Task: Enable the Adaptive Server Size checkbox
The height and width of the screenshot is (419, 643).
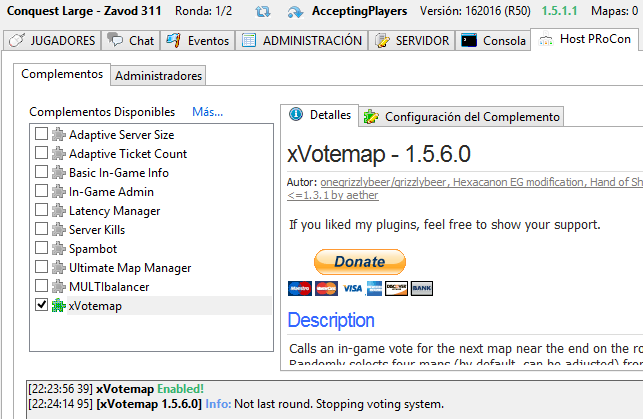Action: coord(41,135)
